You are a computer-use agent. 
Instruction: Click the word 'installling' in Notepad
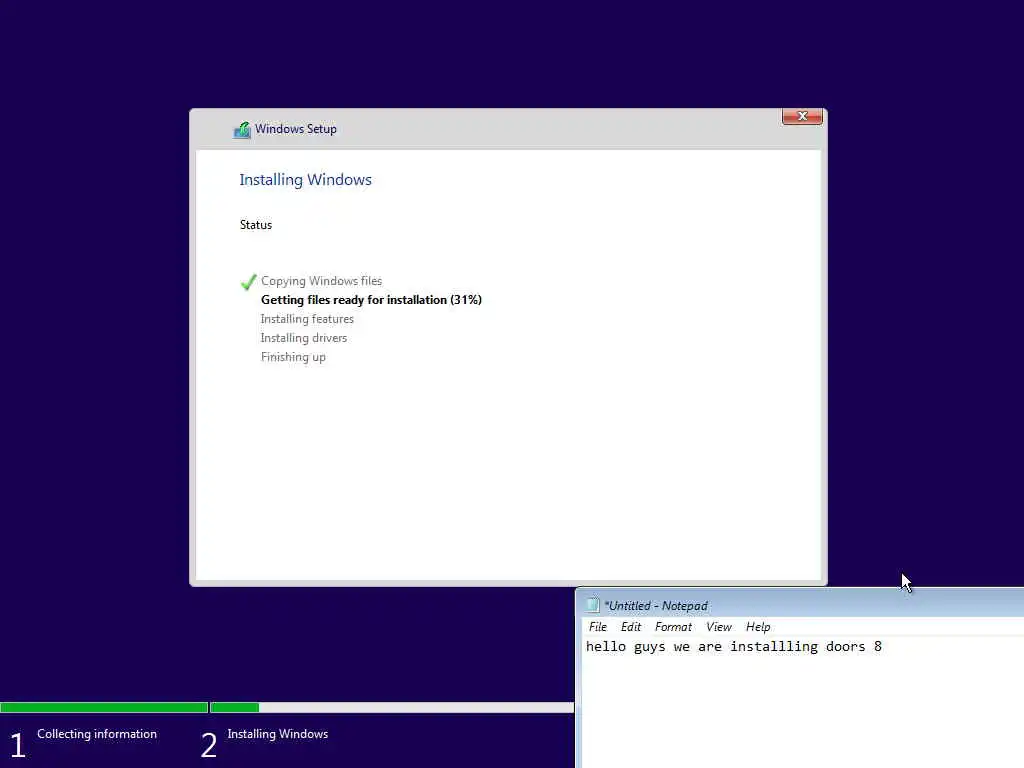773,647
